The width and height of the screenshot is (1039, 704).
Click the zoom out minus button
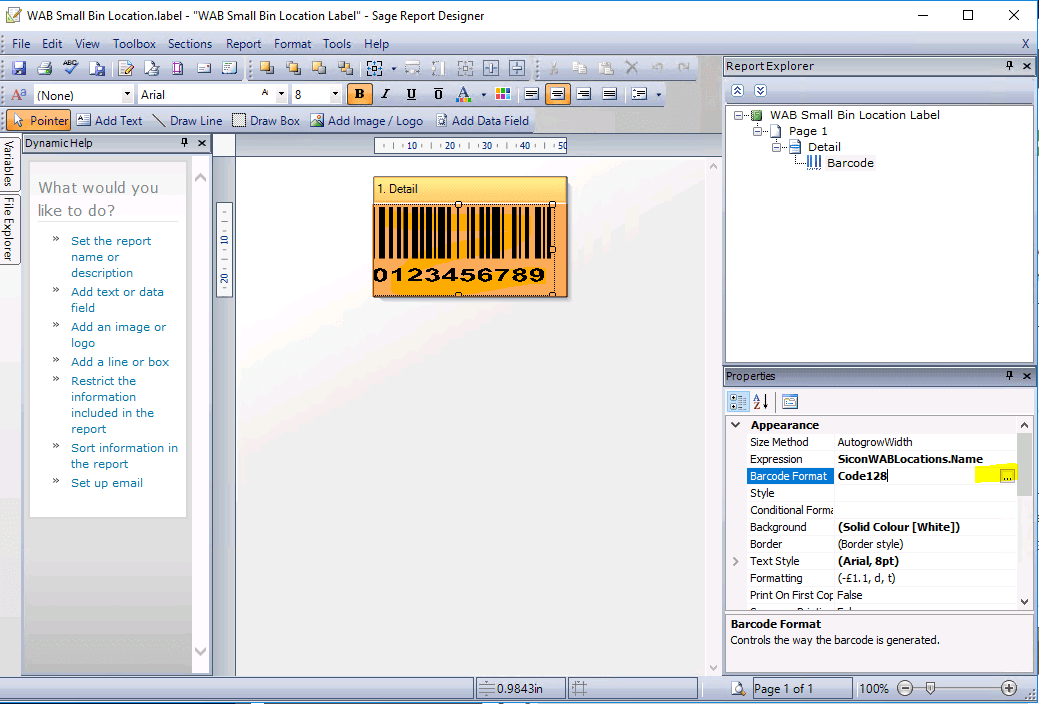(x=906, y=689)
